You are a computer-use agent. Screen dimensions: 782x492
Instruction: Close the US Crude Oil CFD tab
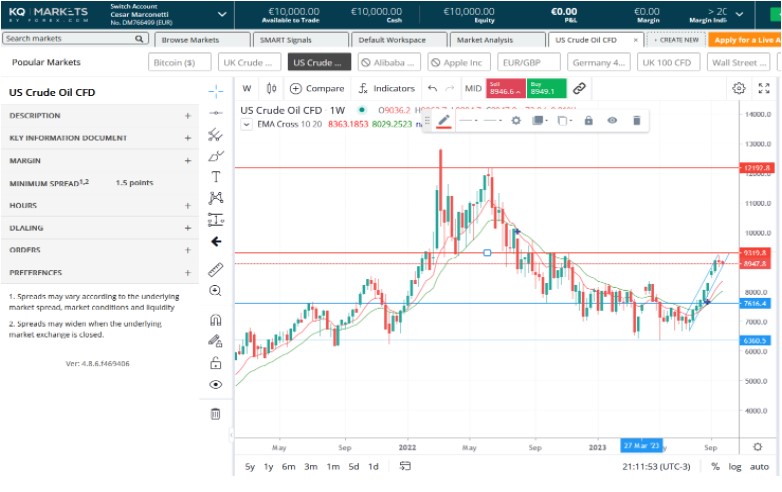635,40
